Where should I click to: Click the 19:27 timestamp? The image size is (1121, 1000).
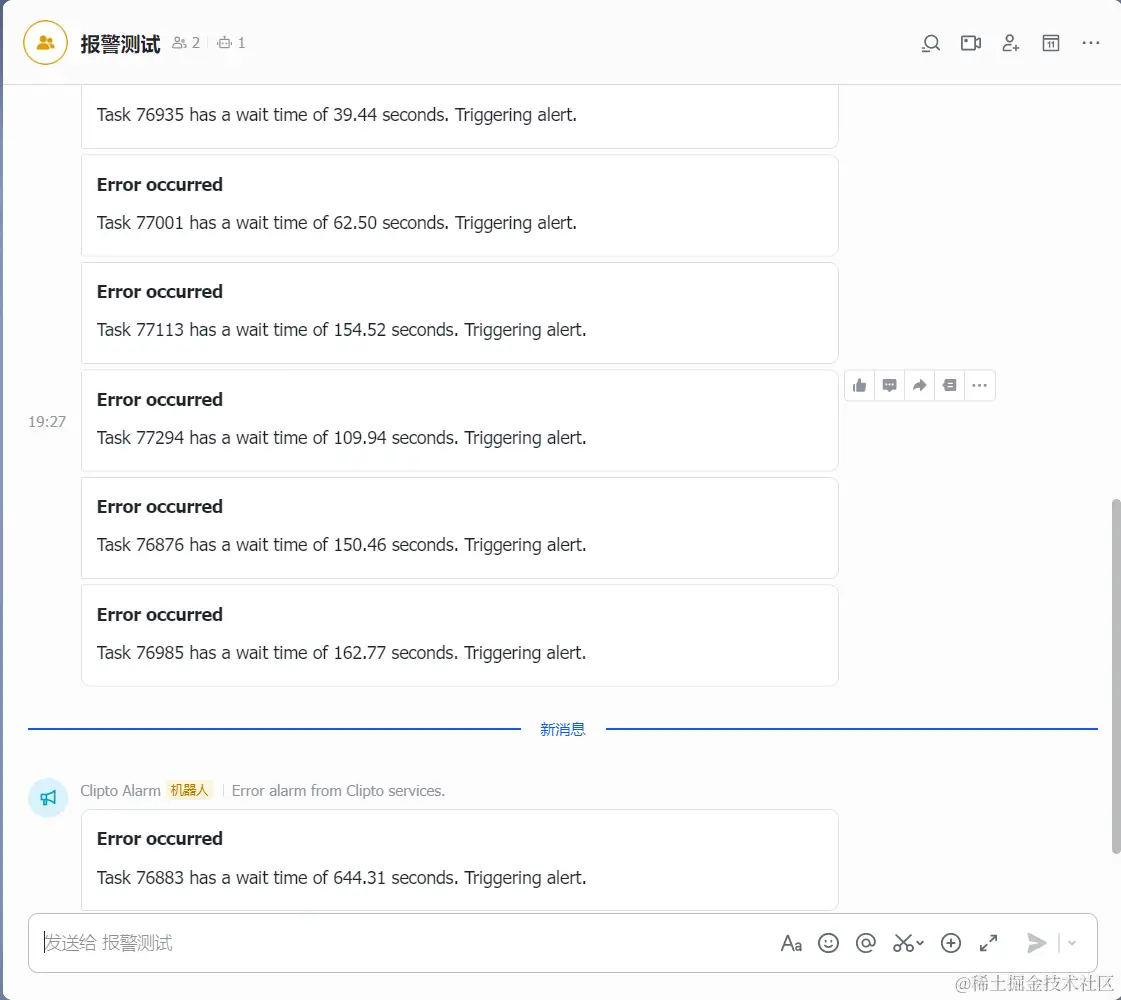tap(47, 422)
